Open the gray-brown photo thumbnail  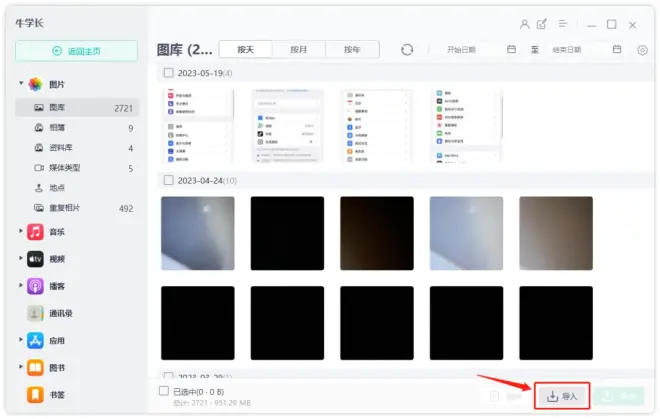[x=556, y=233]
